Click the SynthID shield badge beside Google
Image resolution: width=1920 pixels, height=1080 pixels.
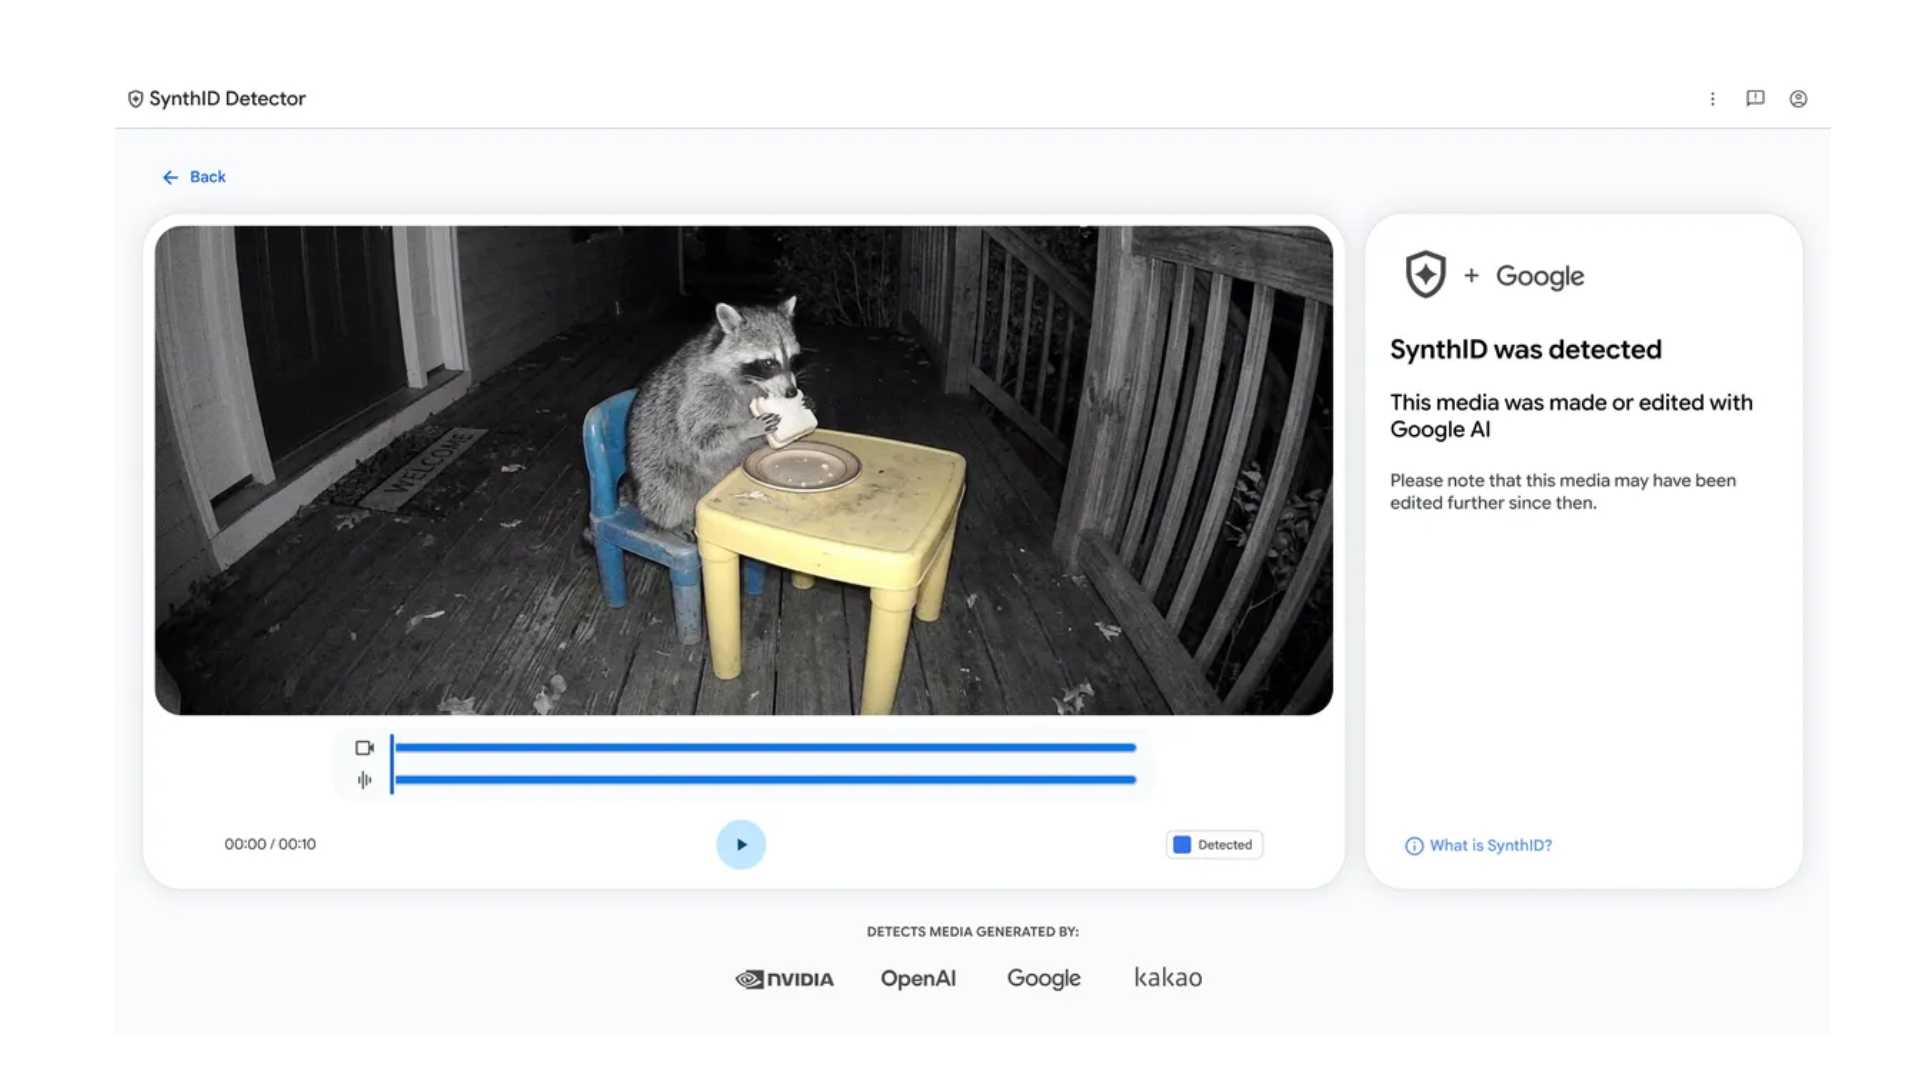pos(1425,274)
